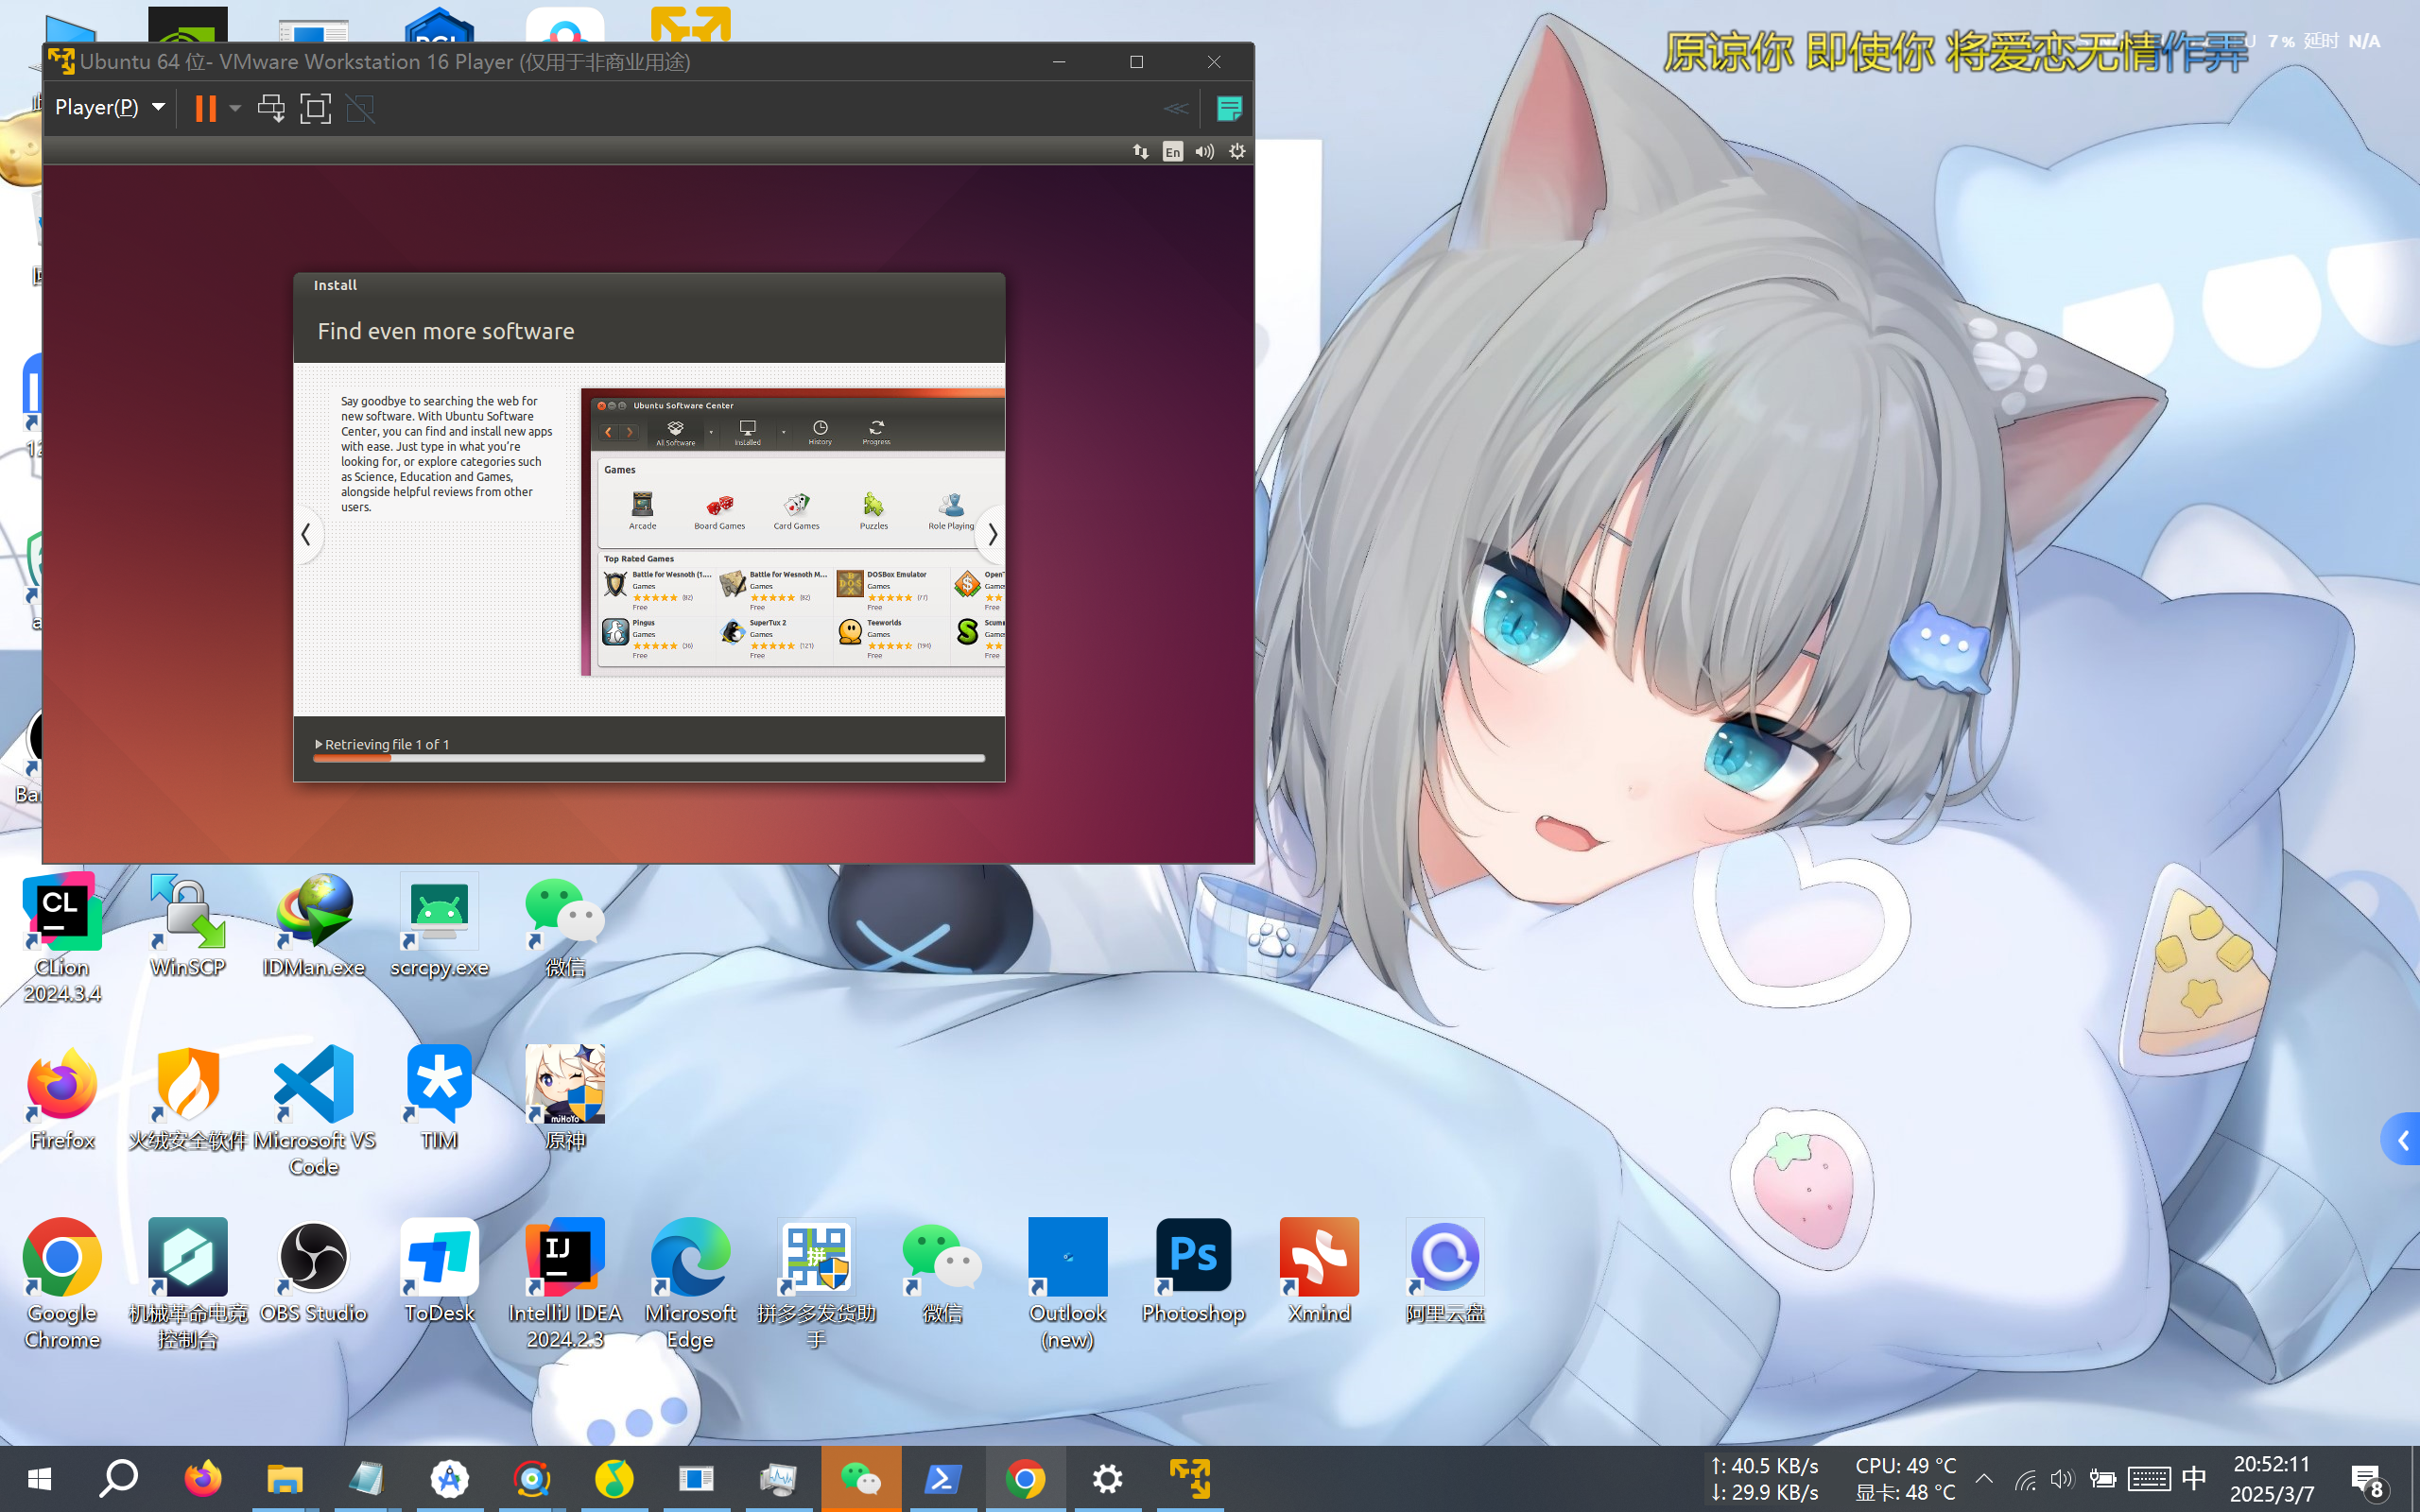Enter VMware full screen mode

coord(315,108)
